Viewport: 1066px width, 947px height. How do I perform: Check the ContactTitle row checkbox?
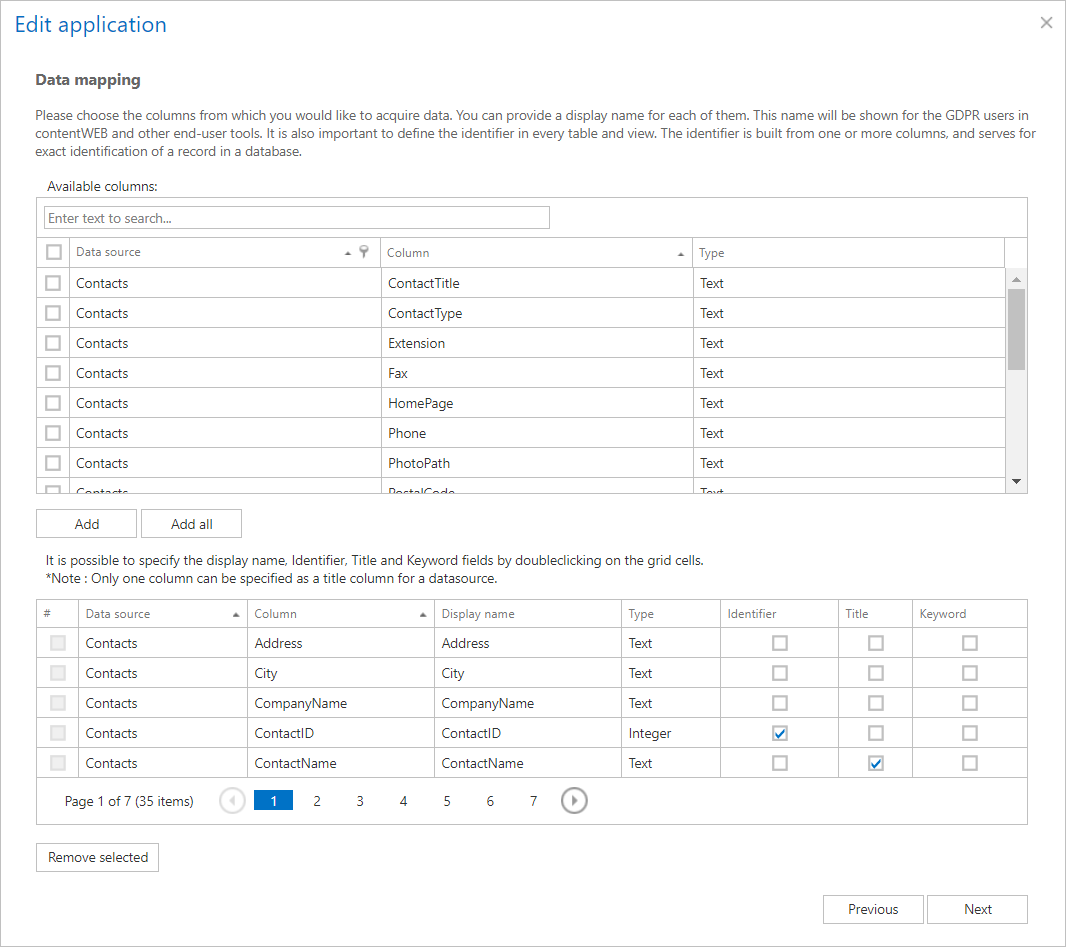54,283
